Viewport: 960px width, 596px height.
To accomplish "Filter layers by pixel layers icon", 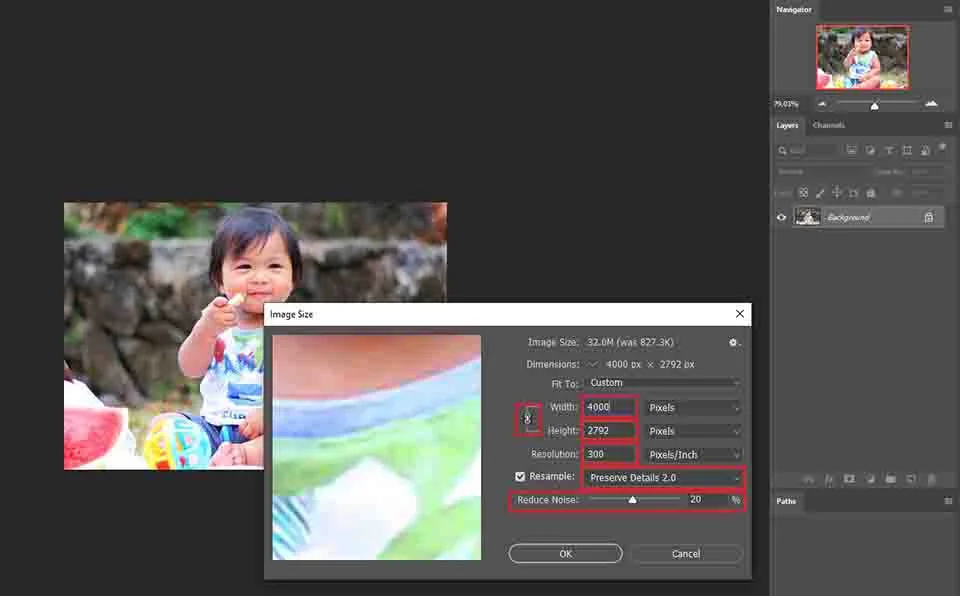I will [852, 150].
